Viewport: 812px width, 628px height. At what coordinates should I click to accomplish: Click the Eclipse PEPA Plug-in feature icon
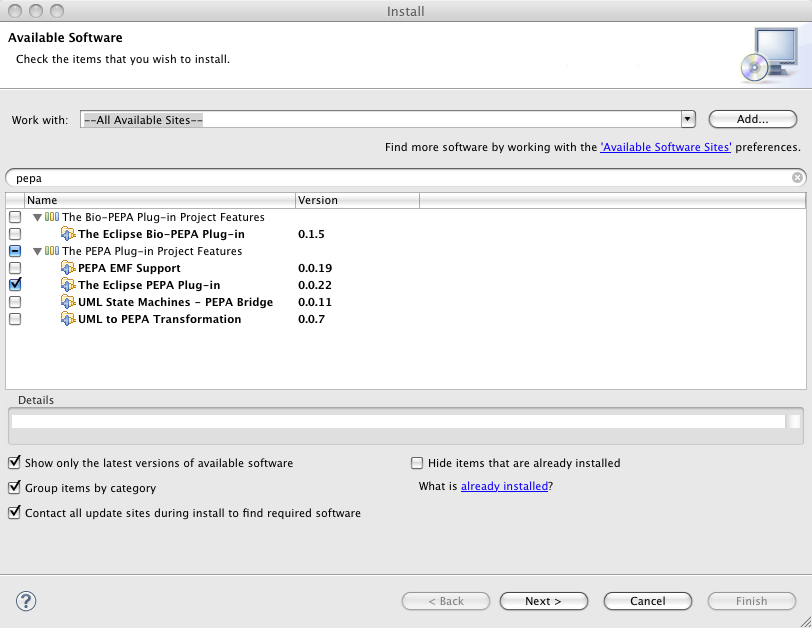[68, 285]
